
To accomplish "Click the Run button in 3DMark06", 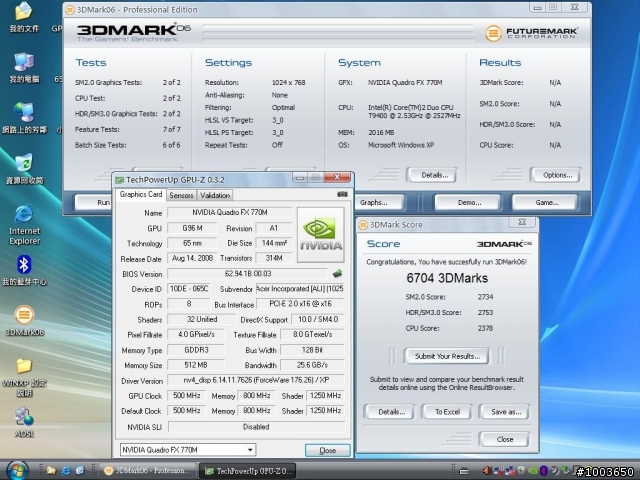I will pos(94,202).
